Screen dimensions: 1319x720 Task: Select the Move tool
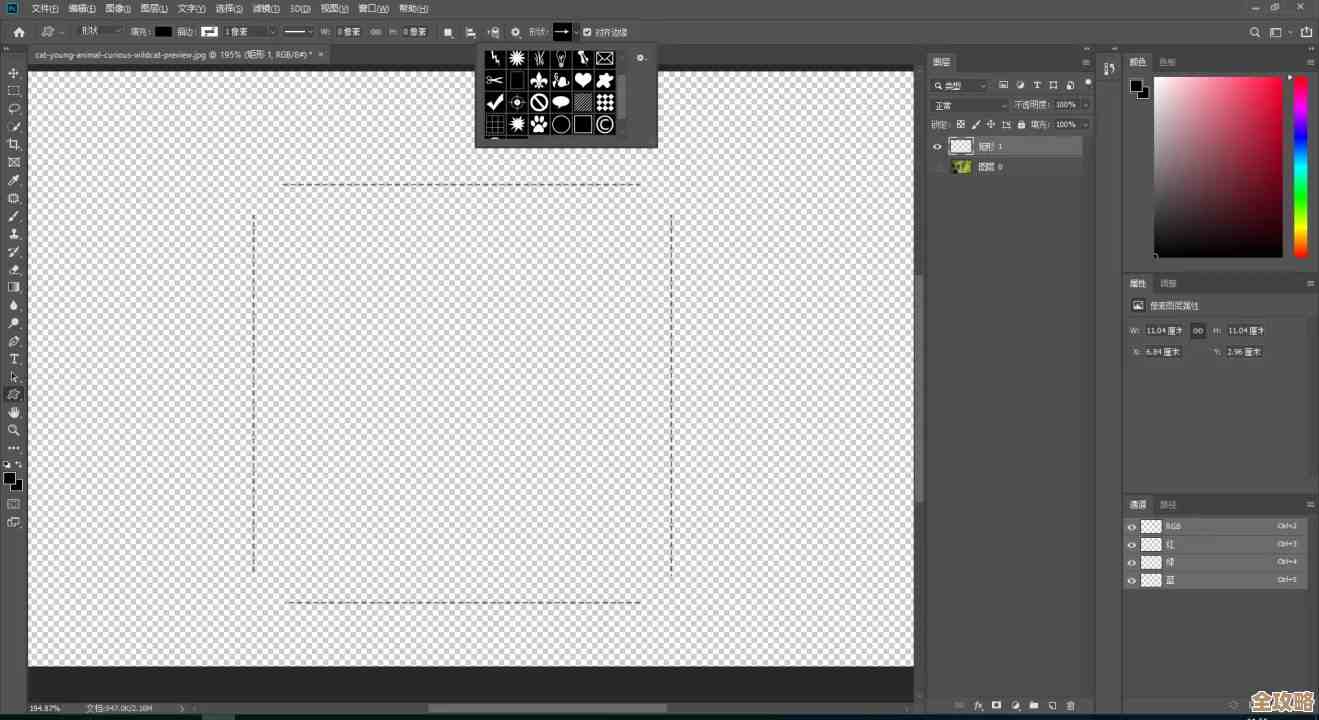point(14,73)
